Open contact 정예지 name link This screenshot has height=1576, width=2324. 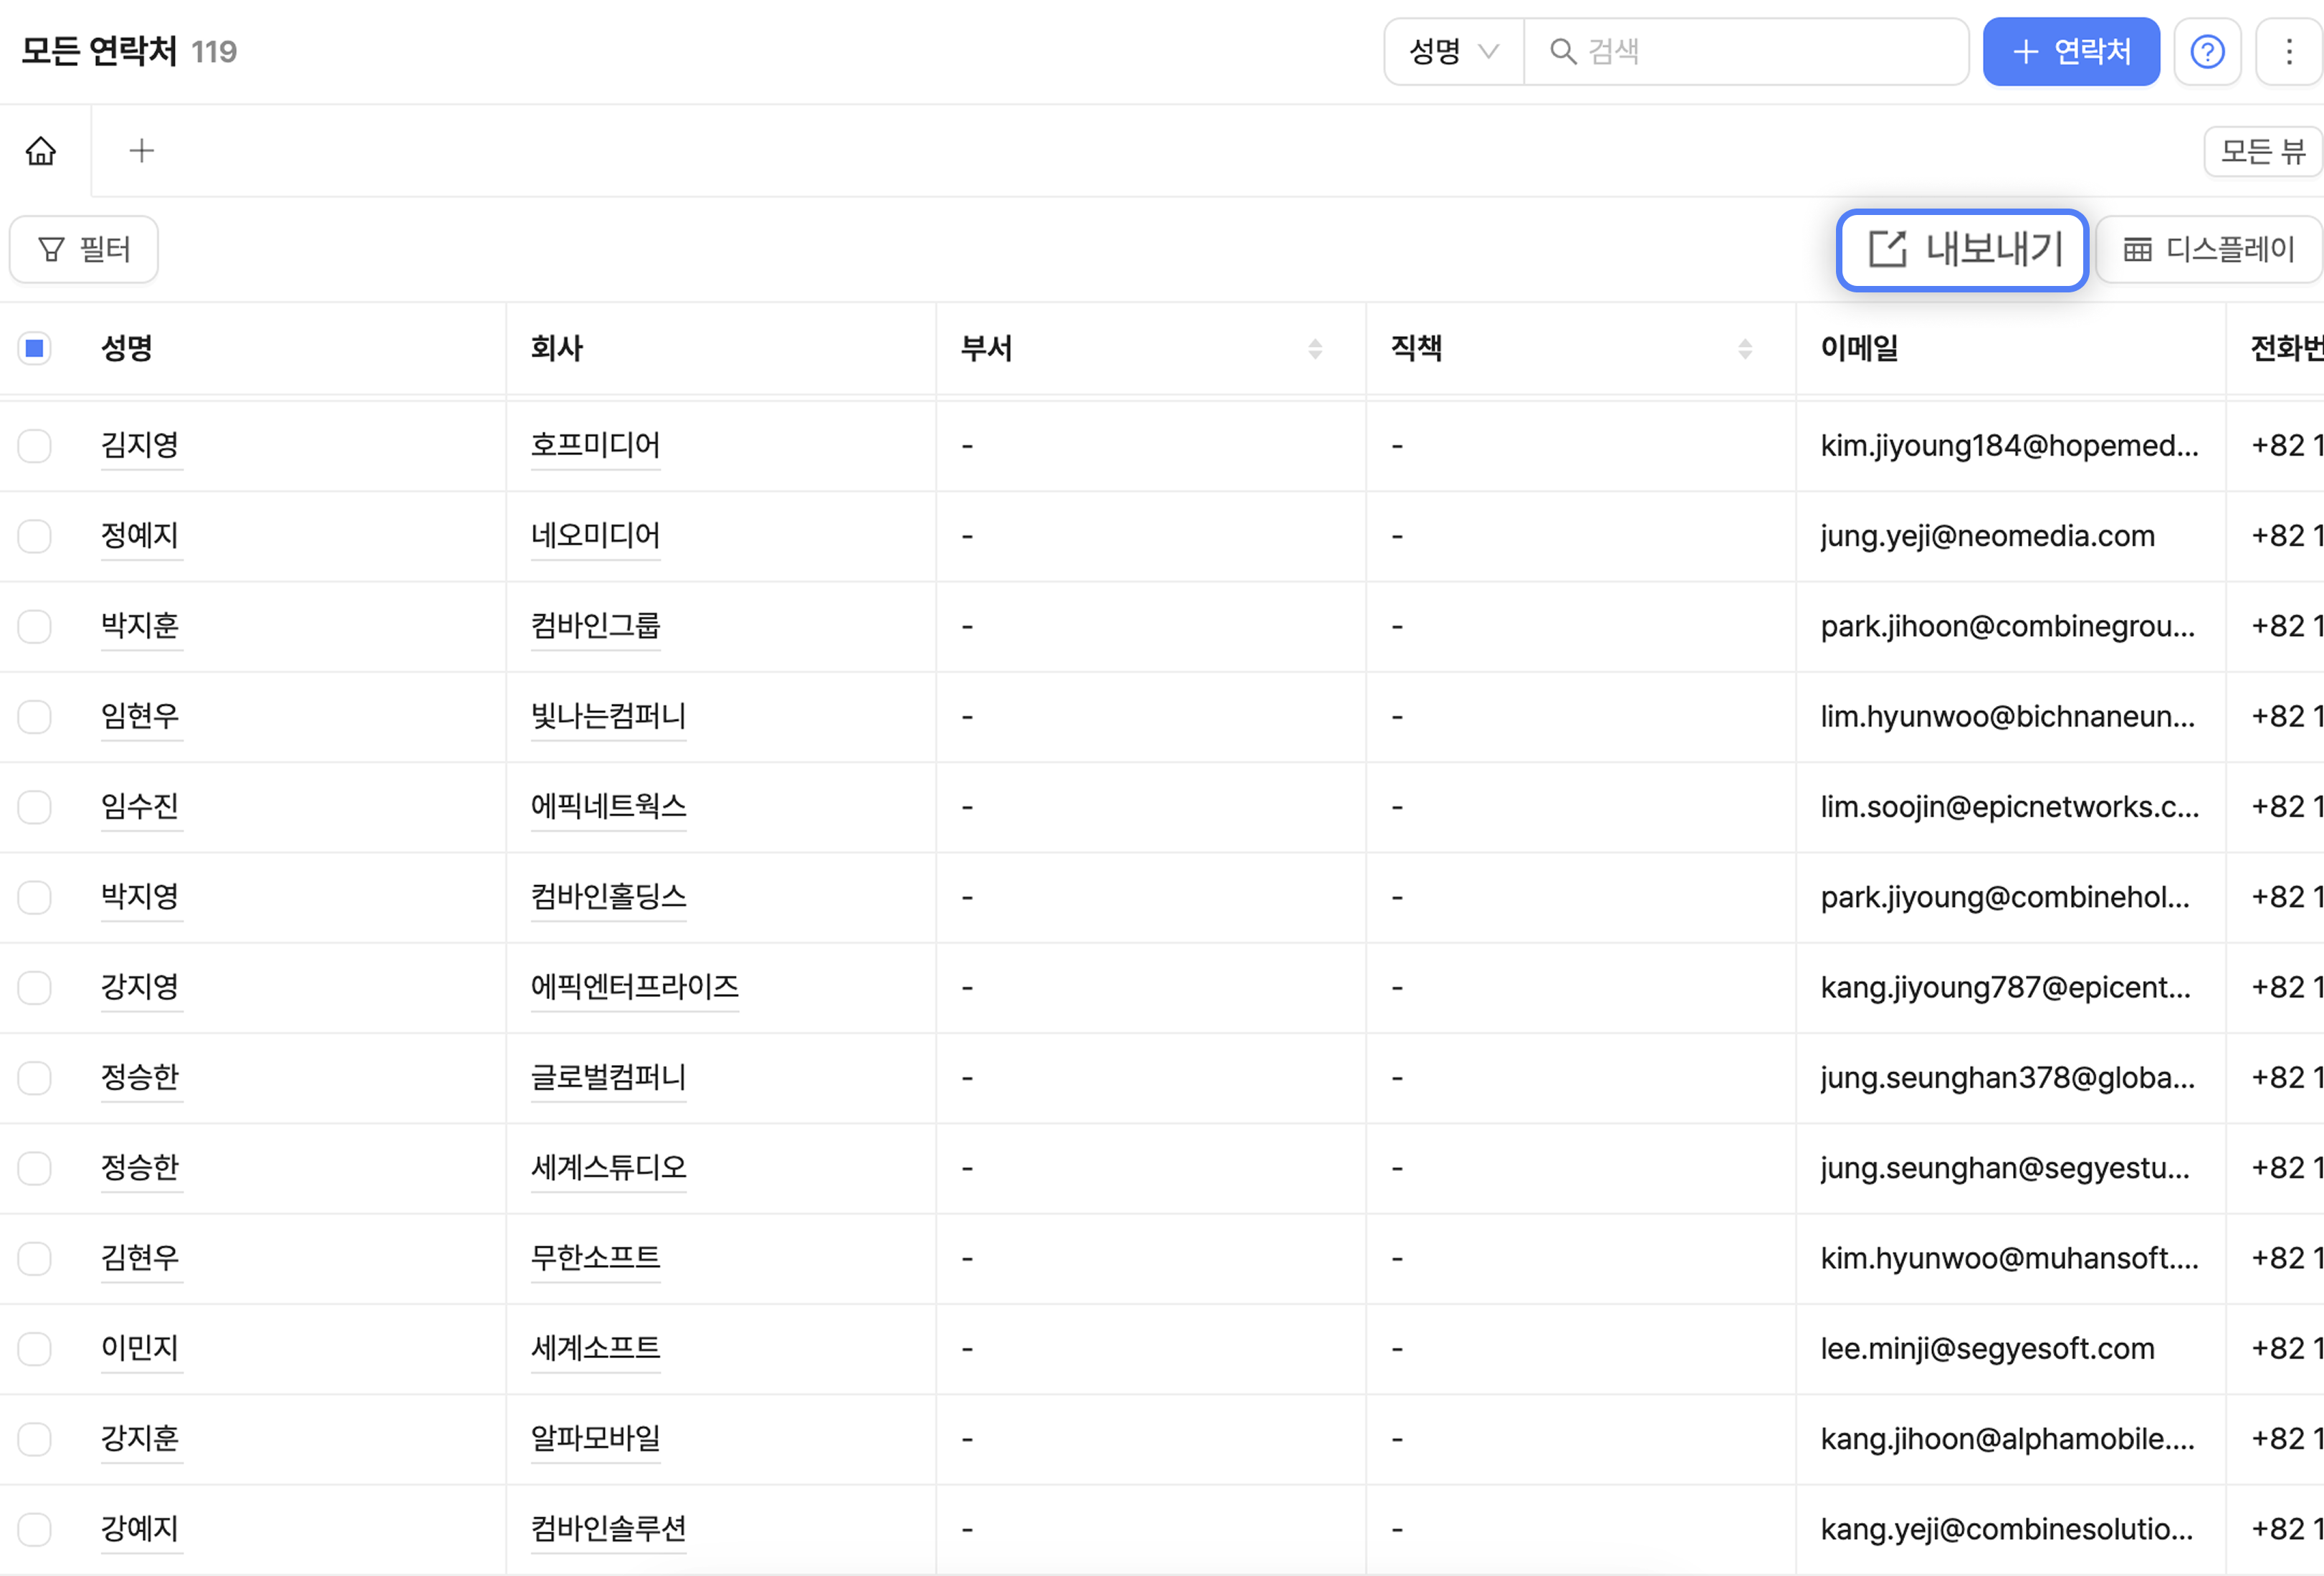click(140, 536)
